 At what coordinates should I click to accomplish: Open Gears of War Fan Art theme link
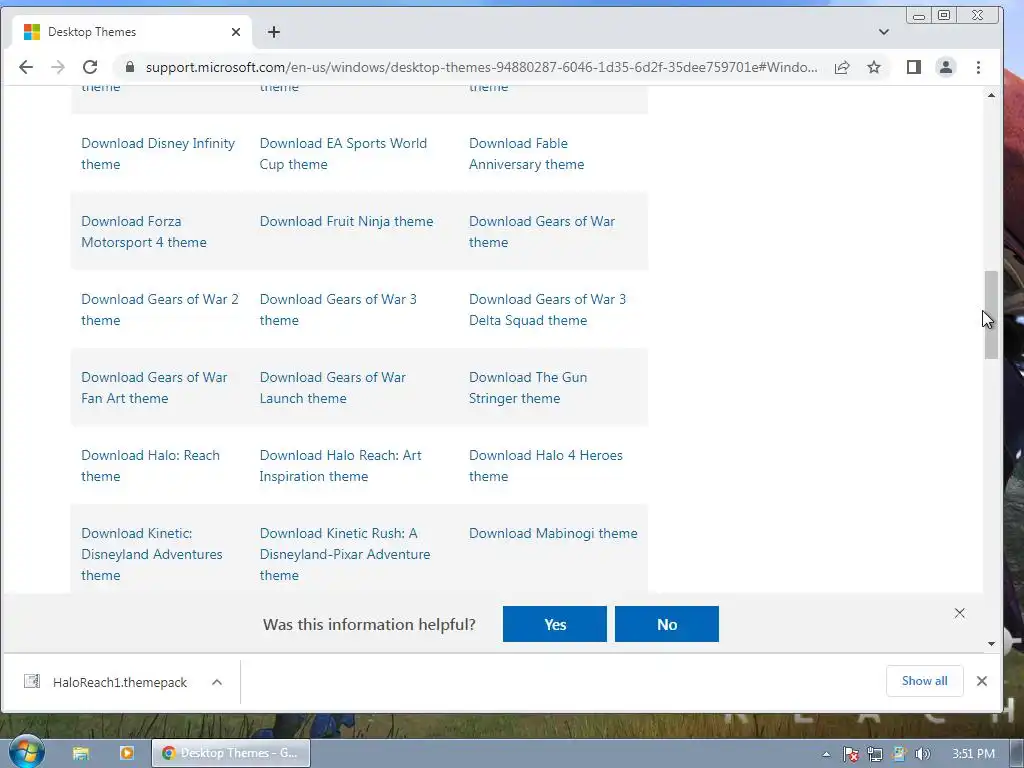[154, 388]
